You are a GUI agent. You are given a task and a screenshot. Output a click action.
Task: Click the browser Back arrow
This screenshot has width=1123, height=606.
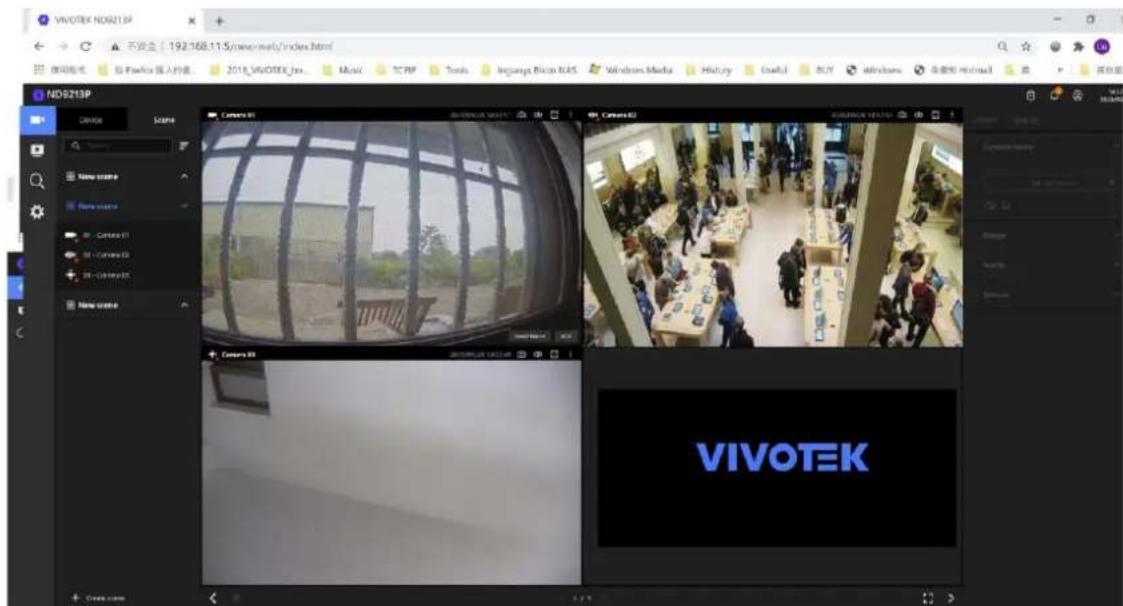pos(39,46)
